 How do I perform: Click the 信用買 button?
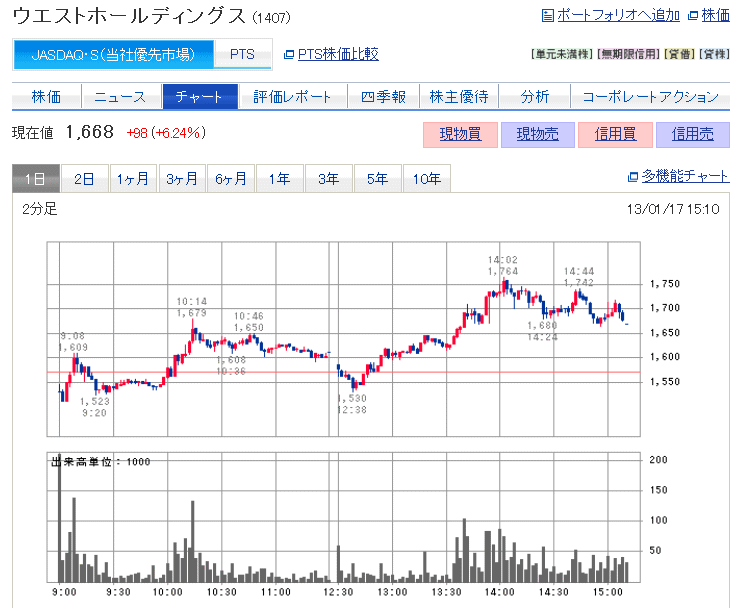615,135
